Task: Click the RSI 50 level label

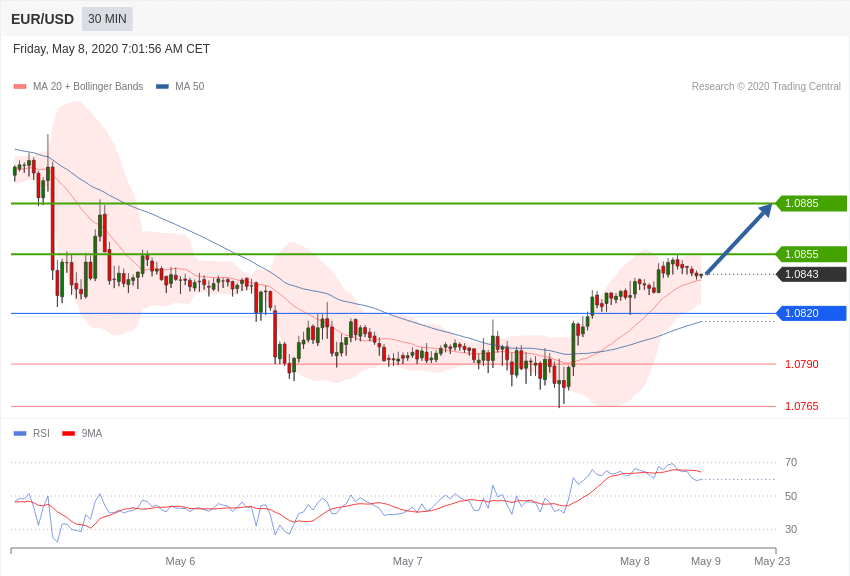Action: (x=791, y=496)
